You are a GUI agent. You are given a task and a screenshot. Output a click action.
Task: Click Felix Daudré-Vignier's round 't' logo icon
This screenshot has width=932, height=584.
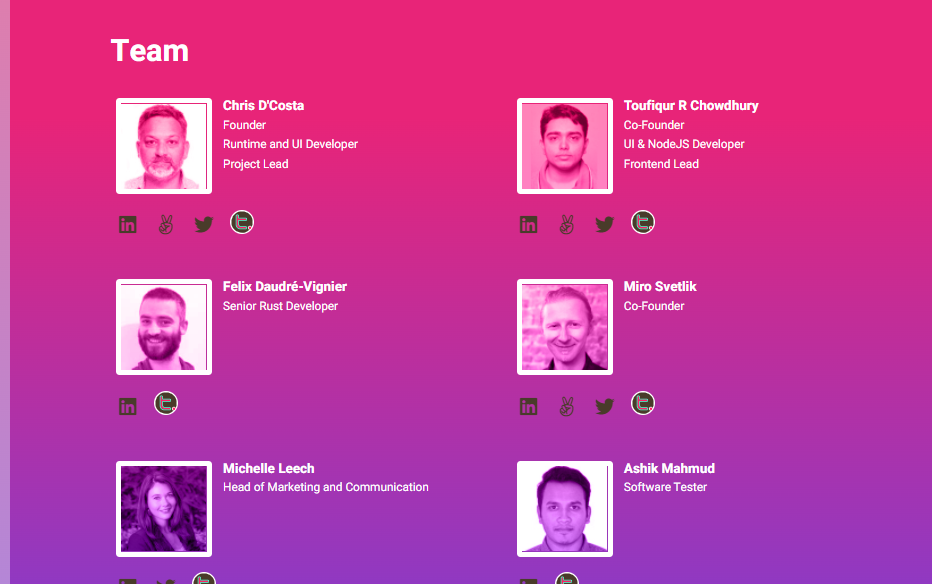[166, 404]
